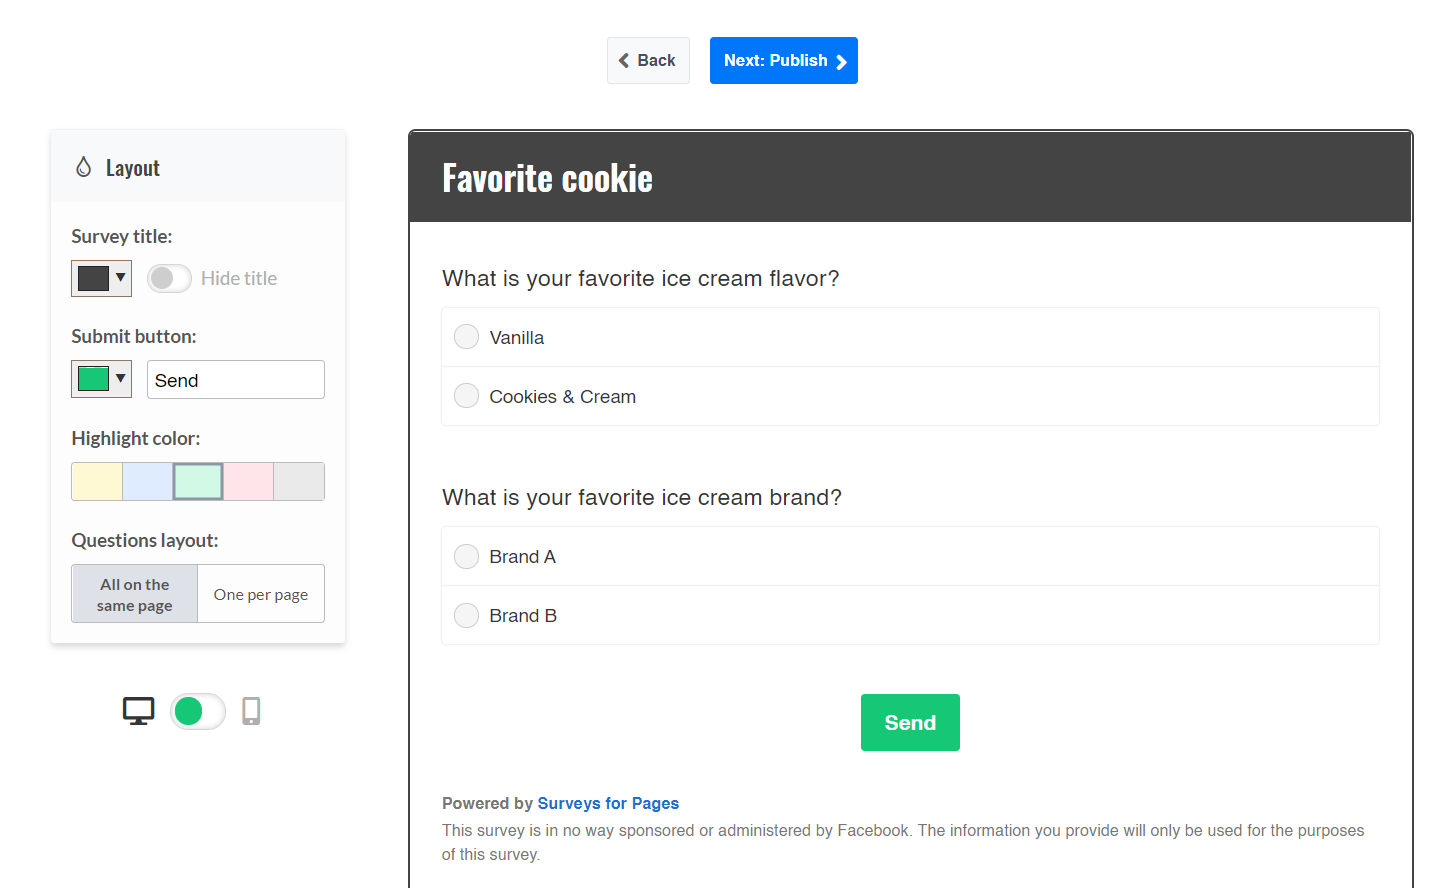Go back with the Back button
1437x888 pixels.
(648, 61)
